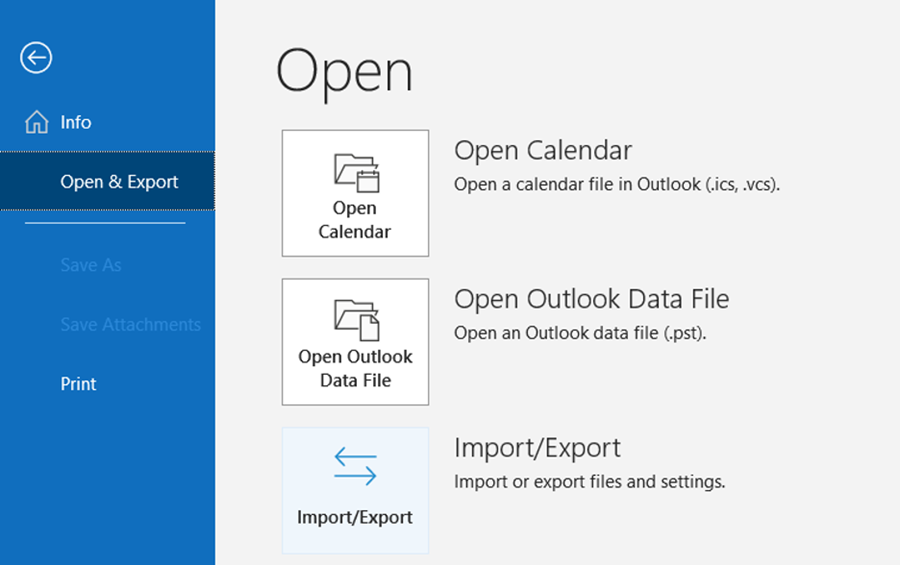Click the home icon beside Info
Viewport: 900px width, 565px height.
click(36, 123)
